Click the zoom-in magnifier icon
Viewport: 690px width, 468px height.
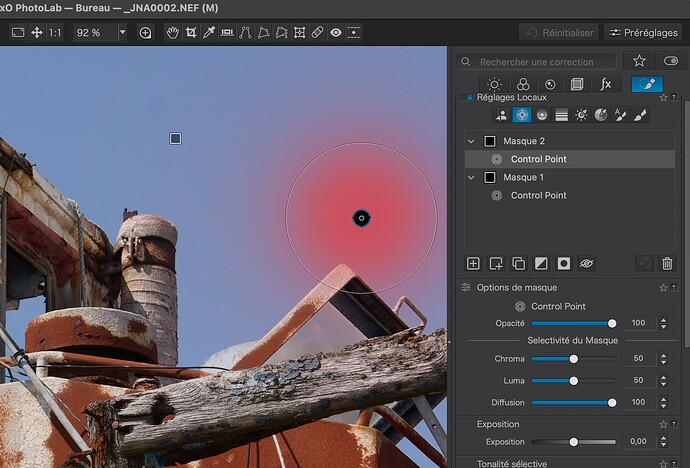[x=145, y=32]
